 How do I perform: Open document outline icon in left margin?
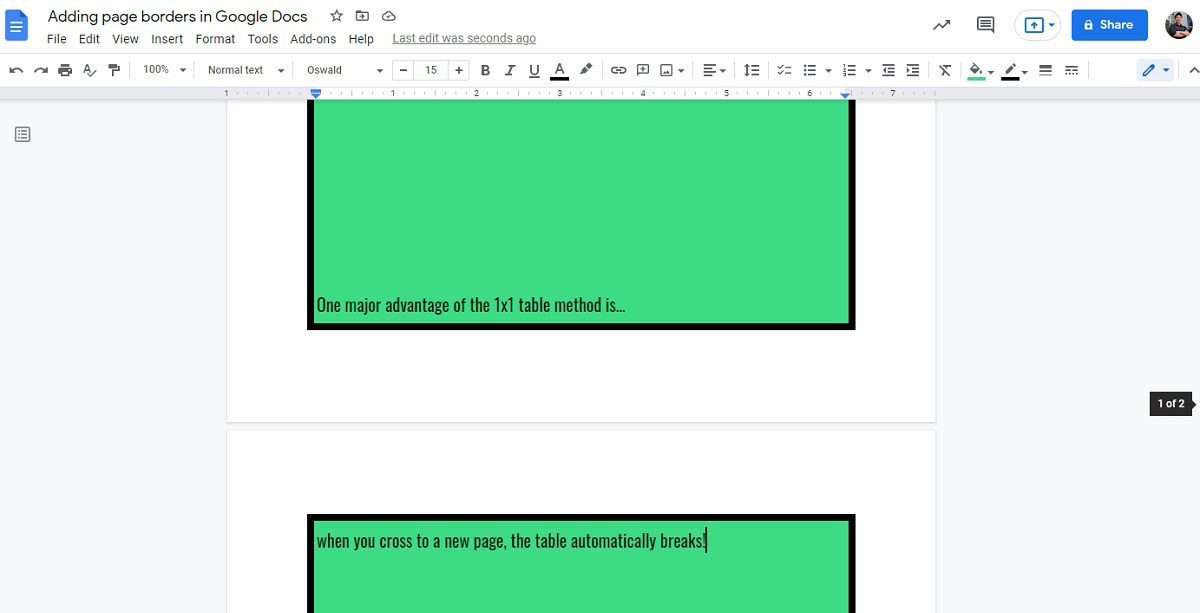pos(23,134)
